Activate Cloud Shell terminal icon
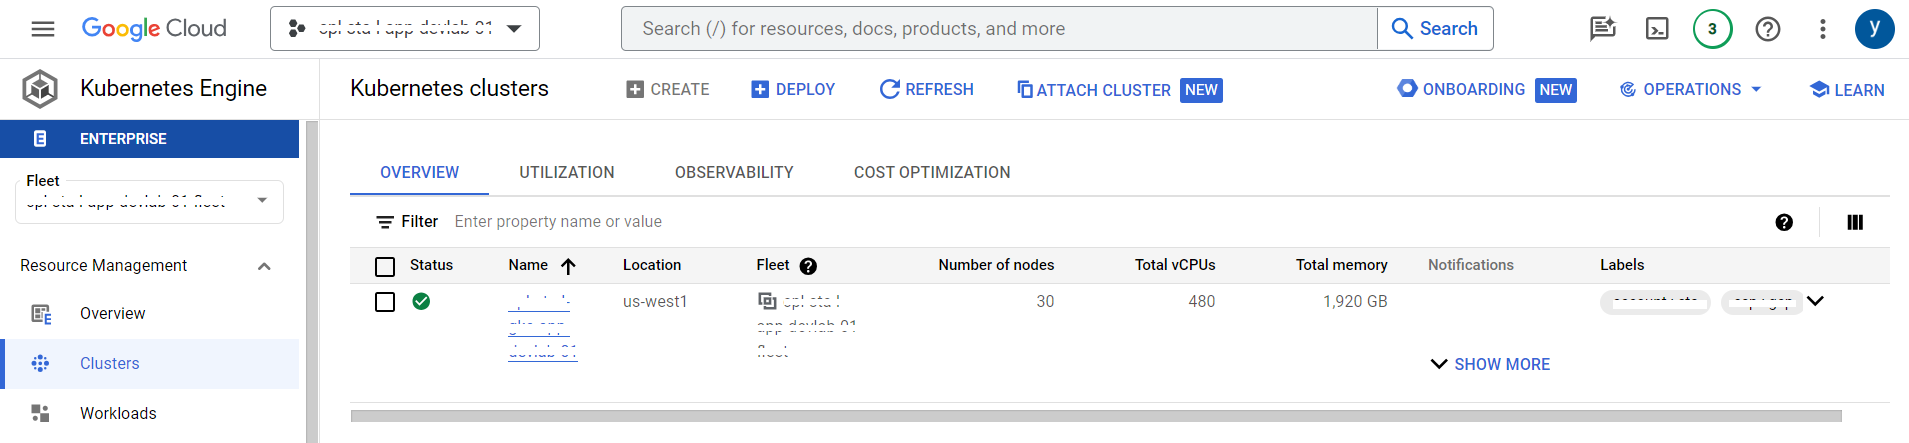 [1657, 29]
